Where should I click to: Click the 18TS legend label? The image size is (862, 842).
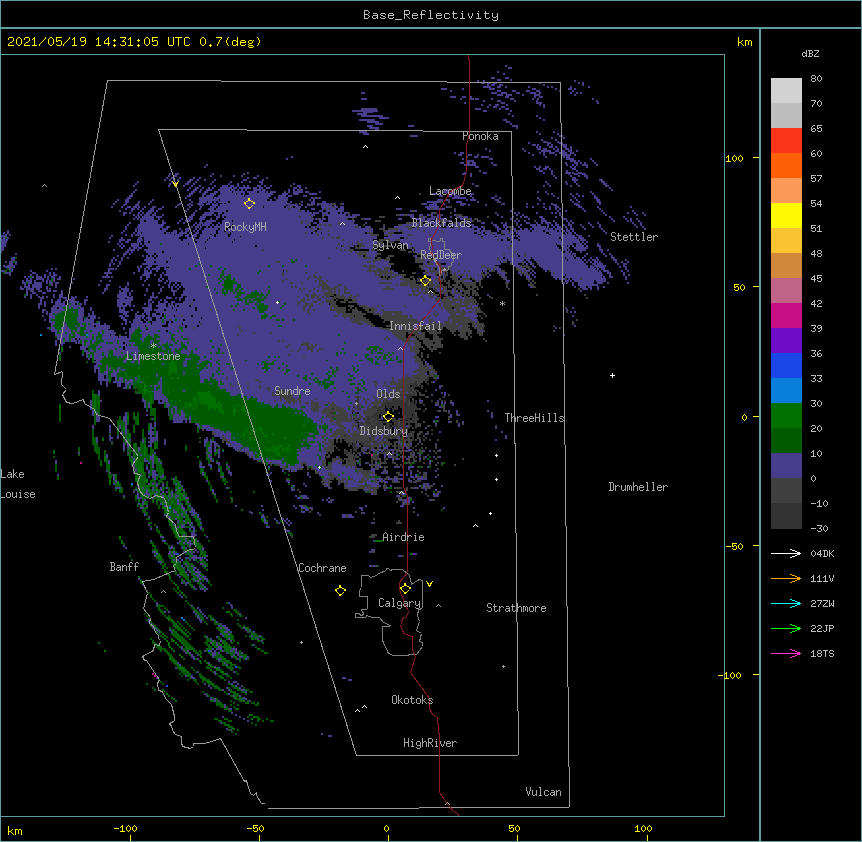(822, 653)
